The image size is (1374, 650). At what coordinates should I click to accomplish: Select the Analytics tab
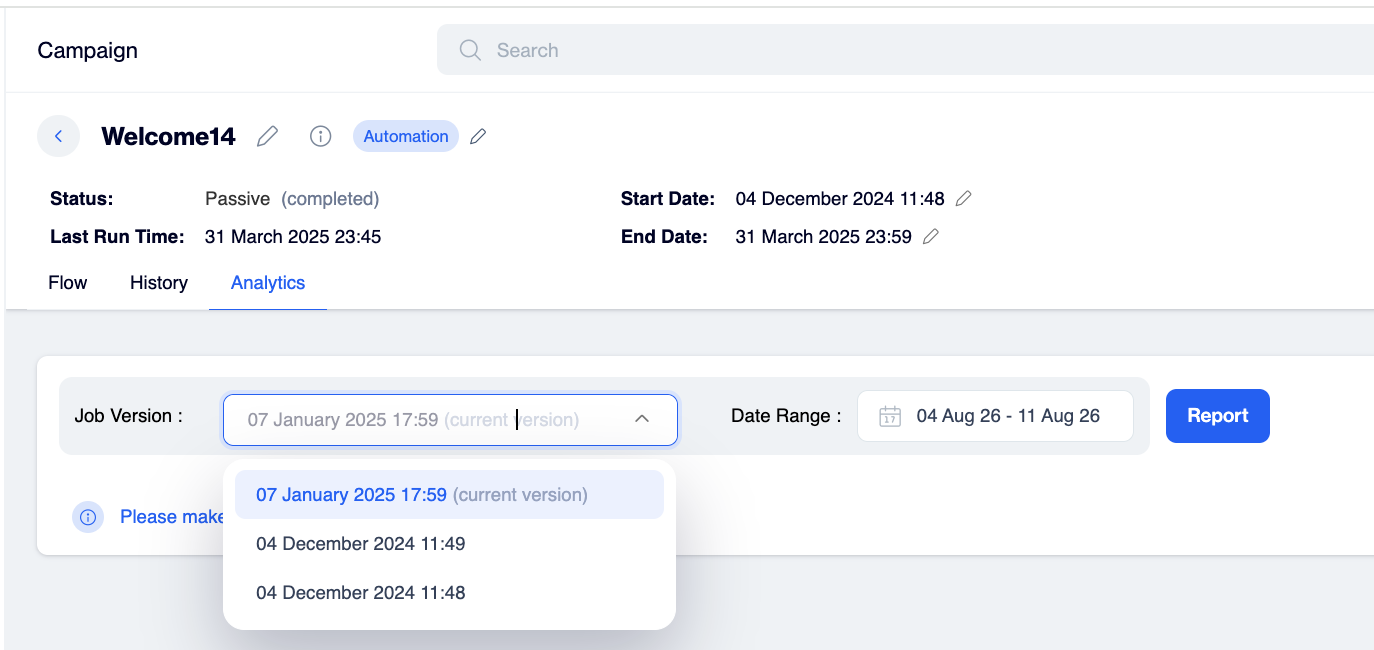tap(268, 283)
